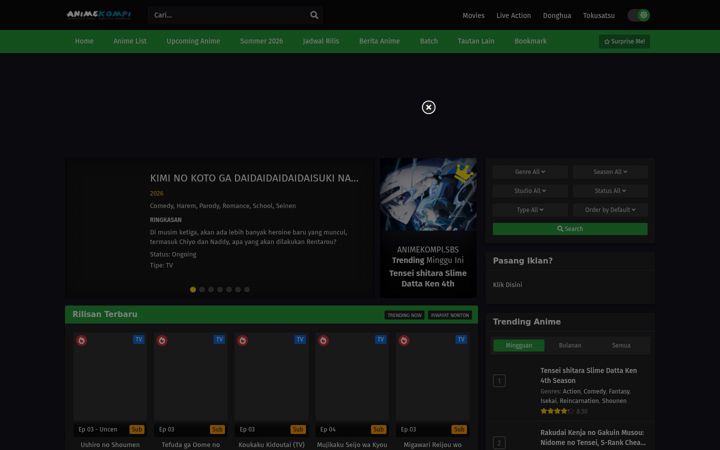Click the Klik Disini link

[507, 285]
